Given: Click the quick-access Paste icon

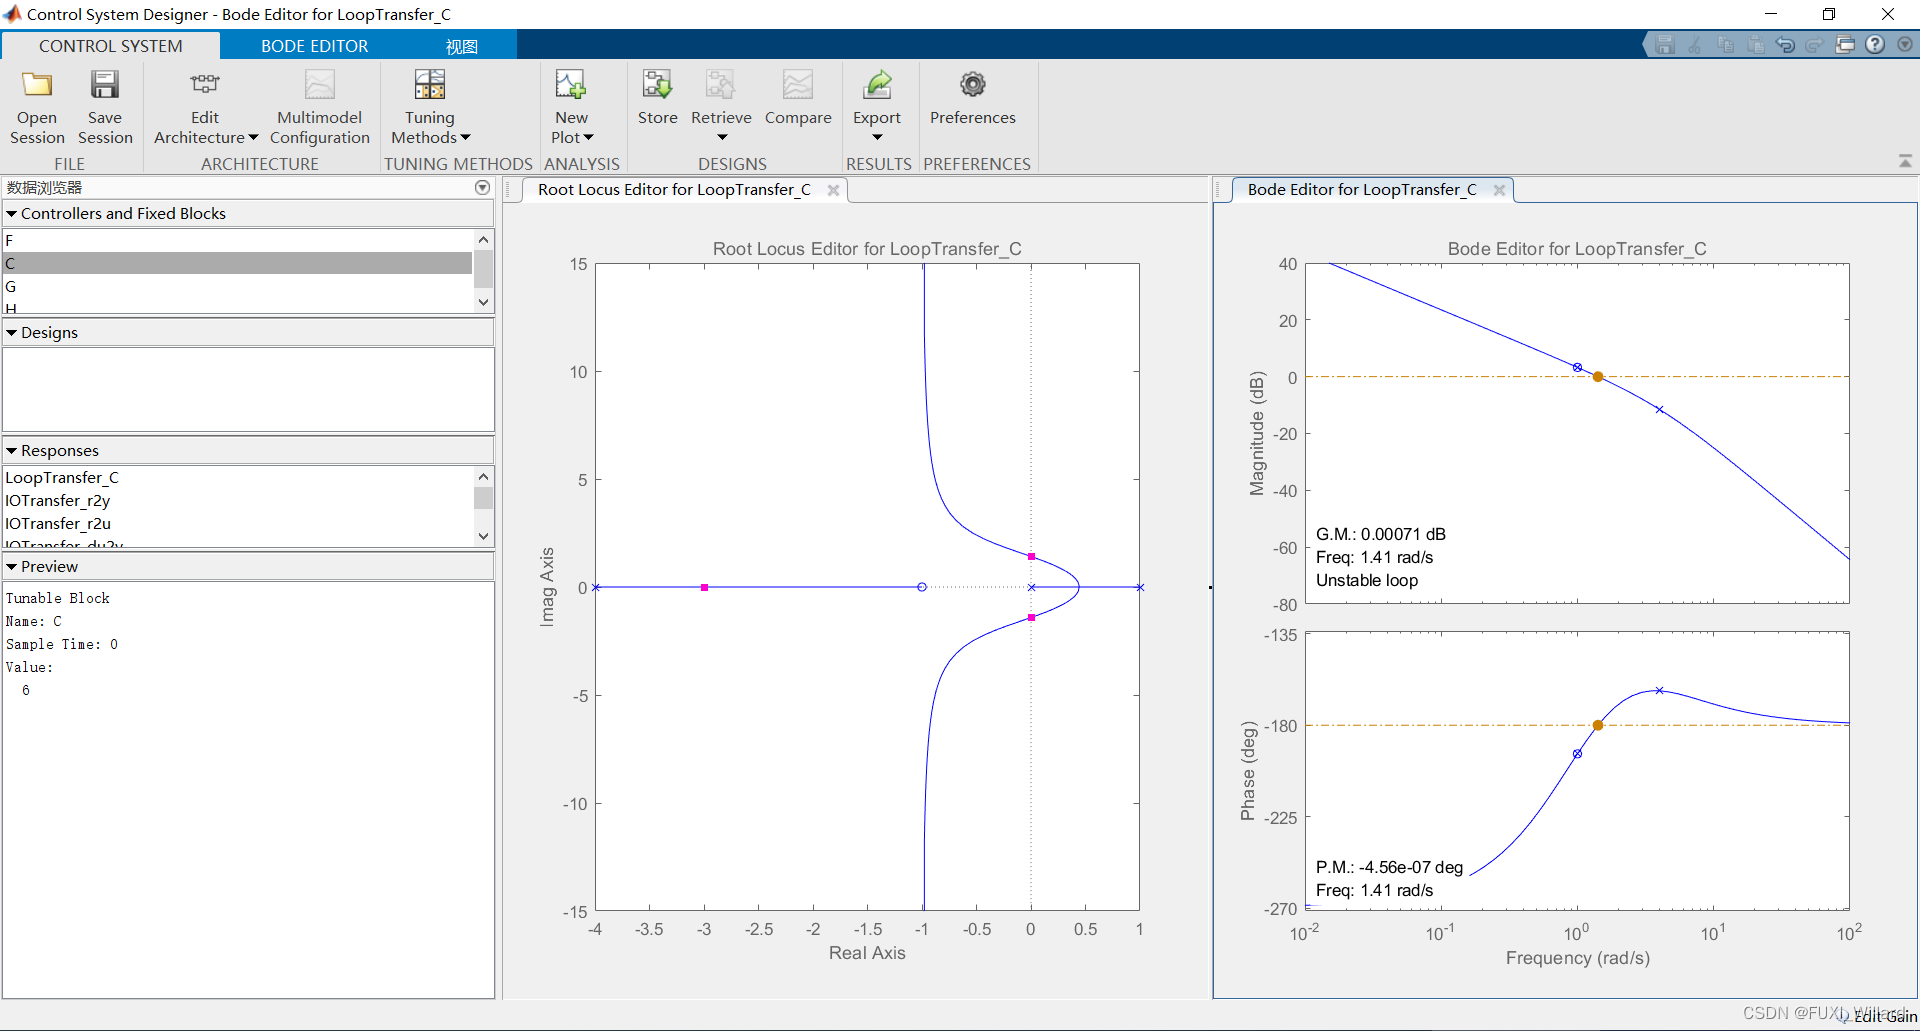Looking at the screenshot, I should point(1755,45).
